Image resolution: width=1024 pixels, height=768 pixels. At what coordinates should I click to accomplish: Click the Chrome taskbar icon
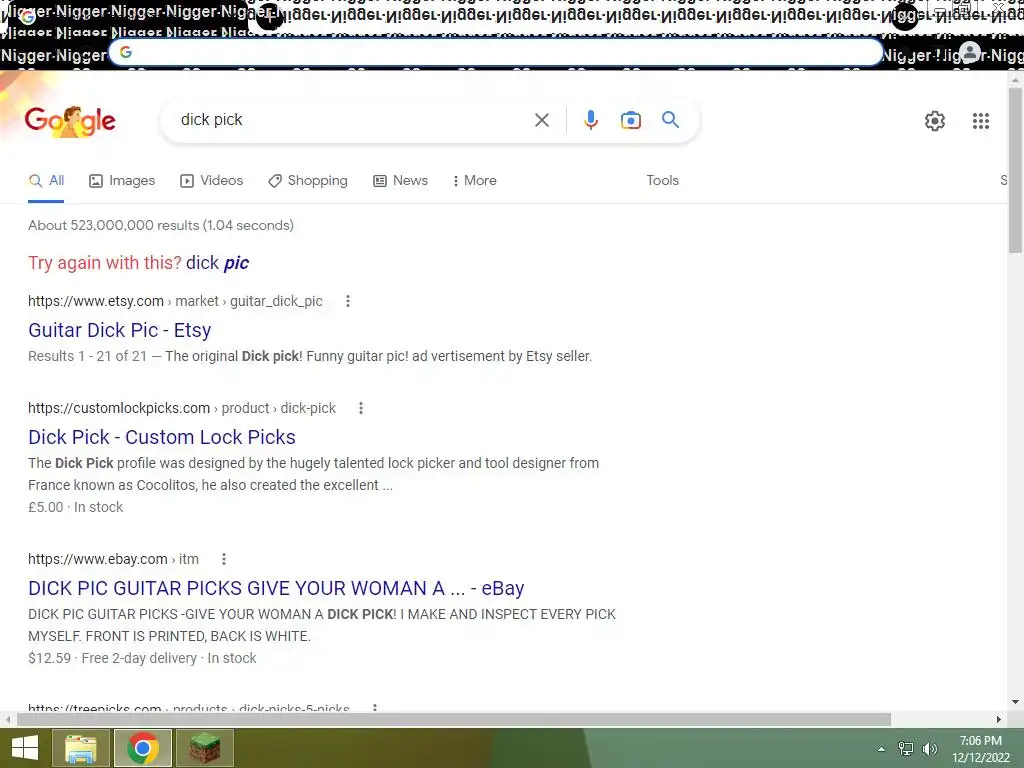142,748
